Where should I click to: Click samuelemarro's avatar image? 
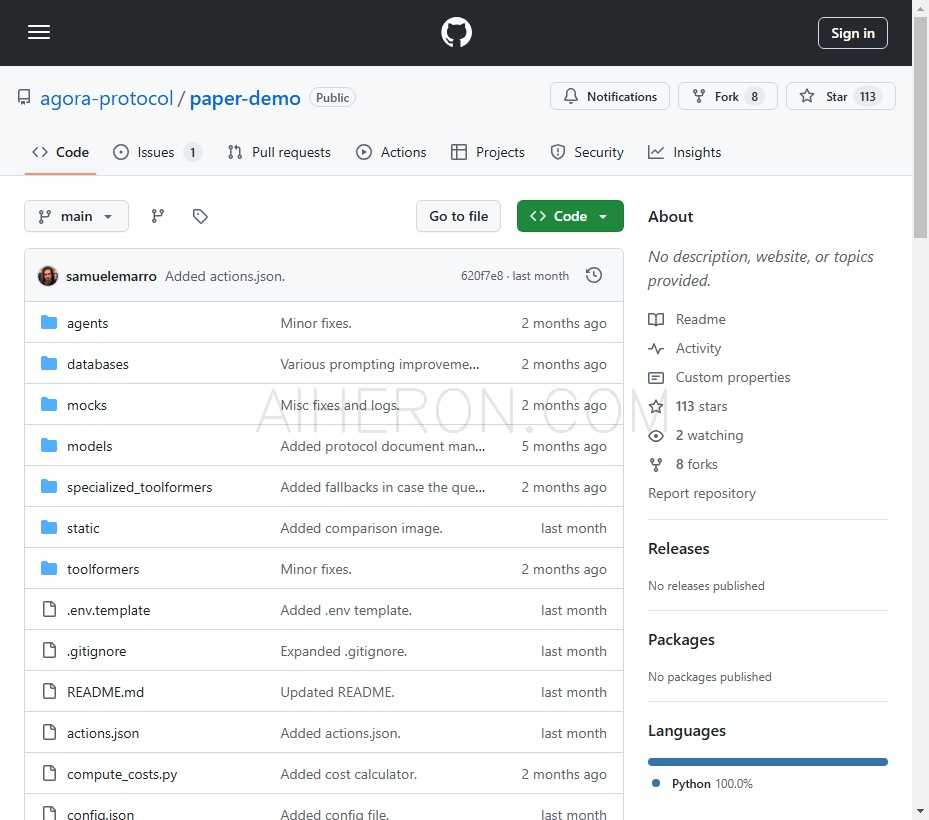click(x=48, y=276)
